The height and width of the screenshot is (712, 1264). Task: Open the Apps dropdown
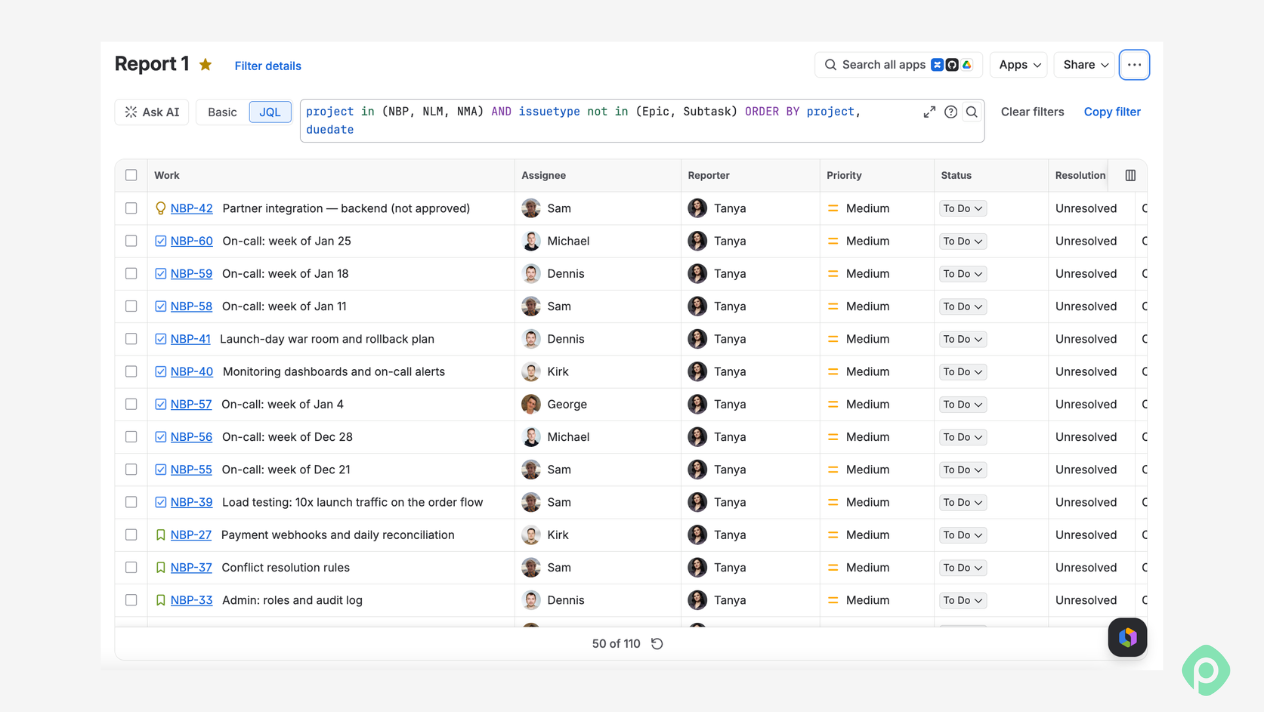tap(1019, 65)
